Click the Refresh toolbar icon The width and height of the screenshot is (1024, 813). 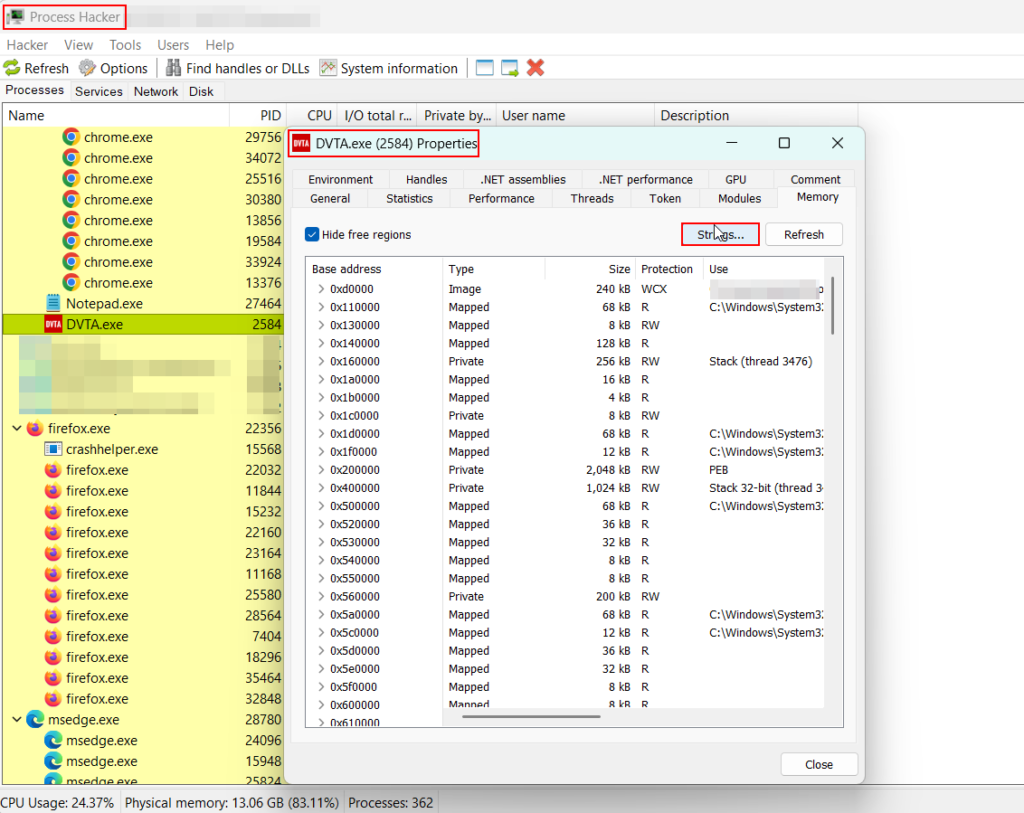click(x=12, y=68)
